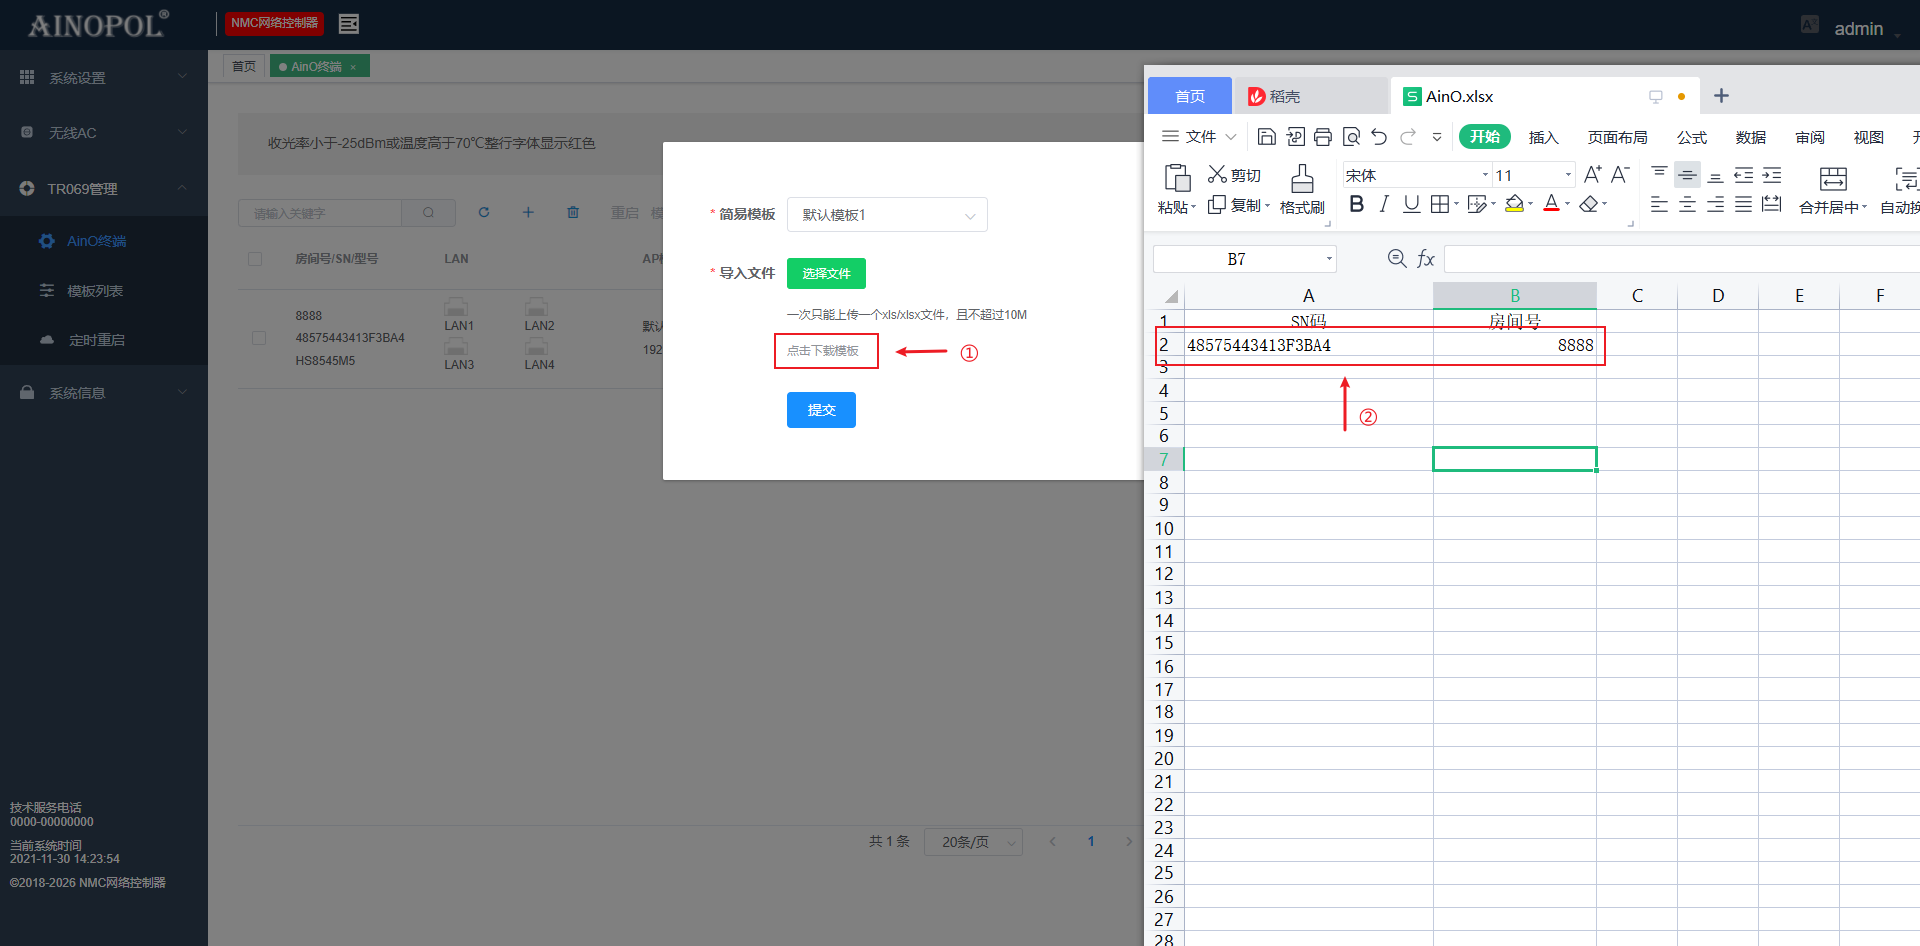
Task: Click the underline formatting icon
Action: coord(1411,204)
